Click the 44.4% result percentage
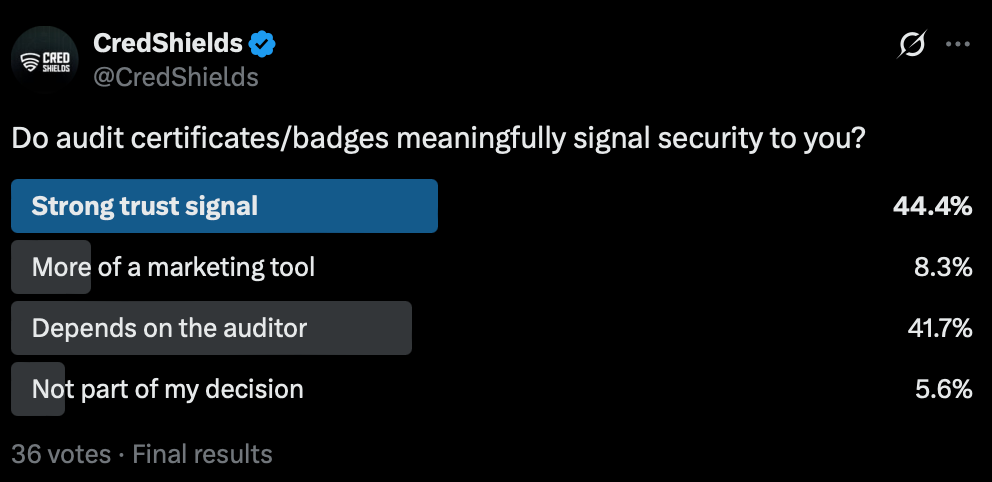 pos(932,206)
